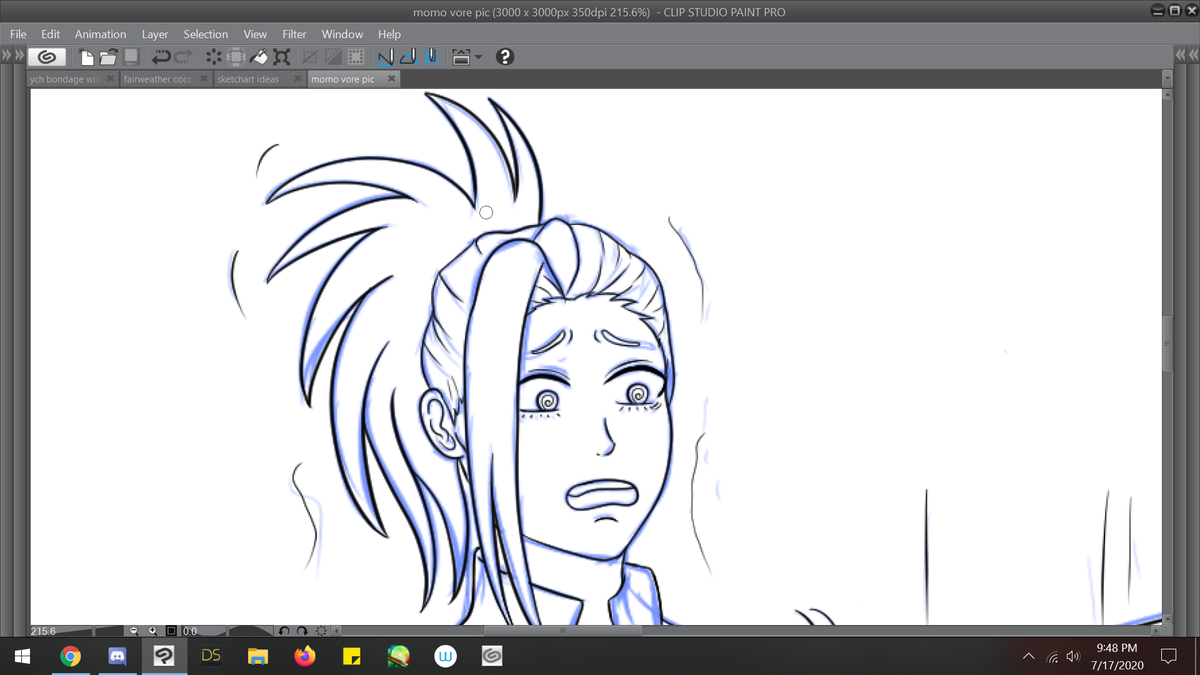Open Discord from the taskbar
Screen dimensions: 1200x675
pos(117,657)
